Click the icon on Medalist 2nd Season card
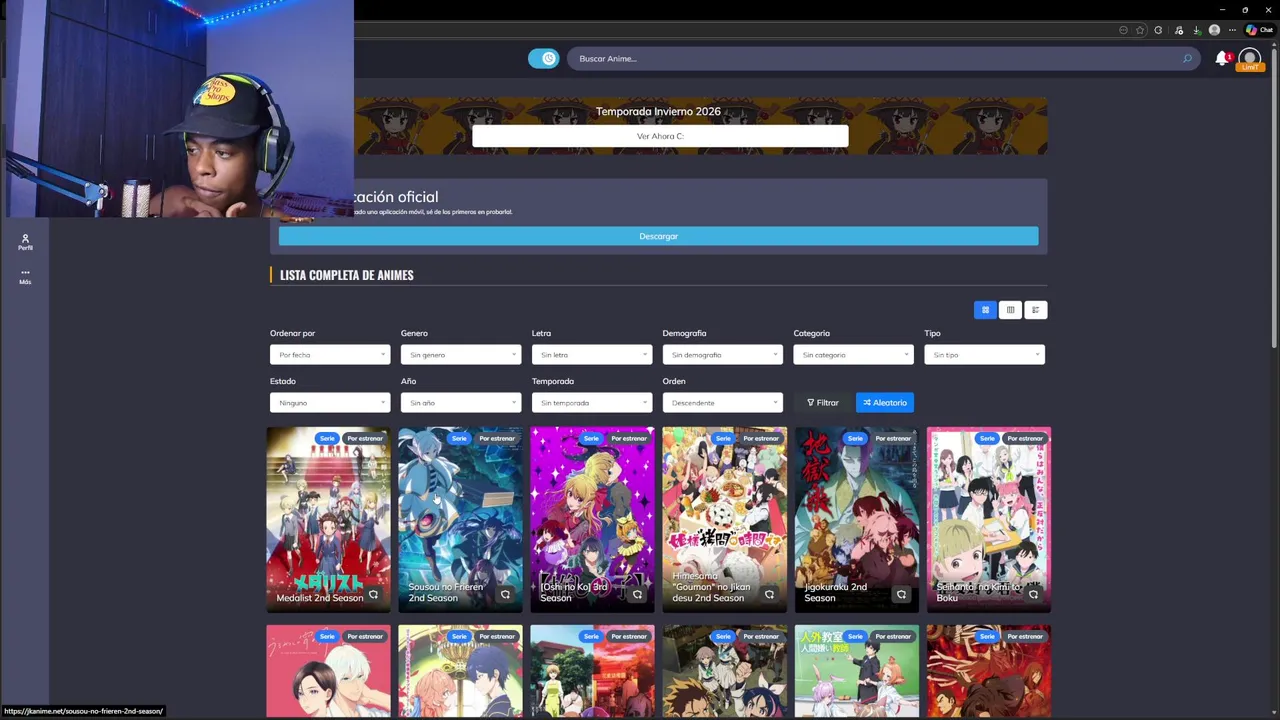Viewport: 1280px width, 720px height. (x=373, y=594)
